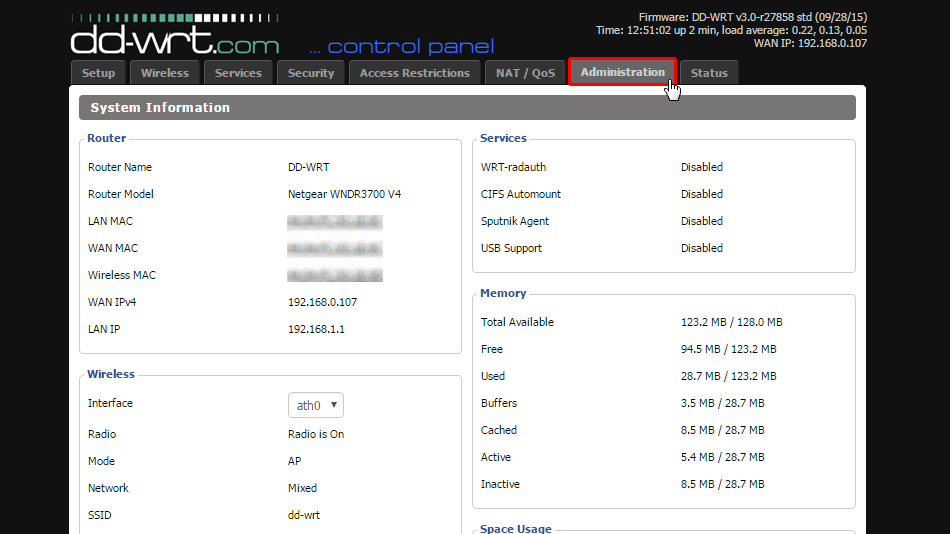Screen dimensions: 950x534
Task: Click the Administration tab
Action: (622, 72)
